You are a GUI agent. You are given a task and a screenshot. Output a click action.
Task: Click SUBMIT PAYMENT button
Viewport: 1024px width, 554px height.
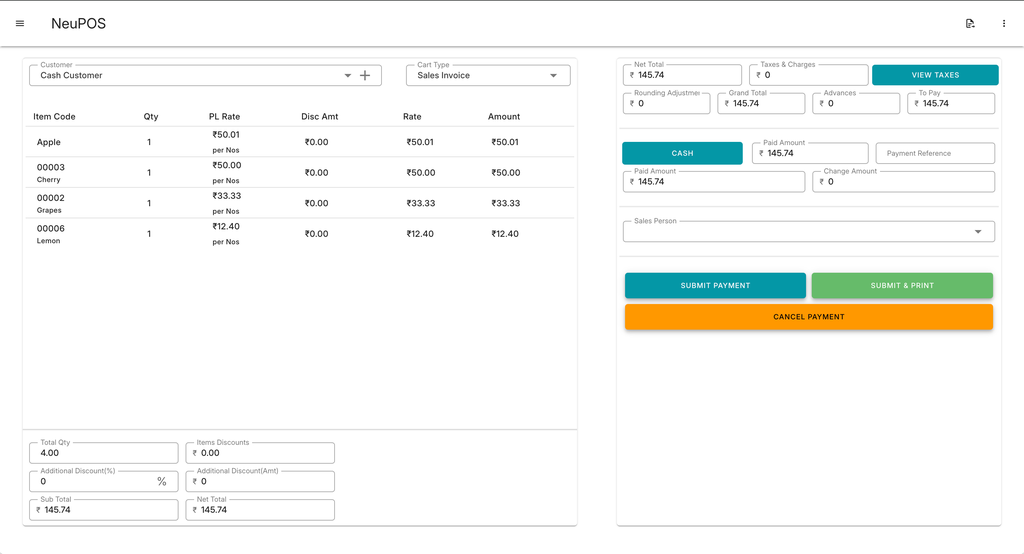715,285
